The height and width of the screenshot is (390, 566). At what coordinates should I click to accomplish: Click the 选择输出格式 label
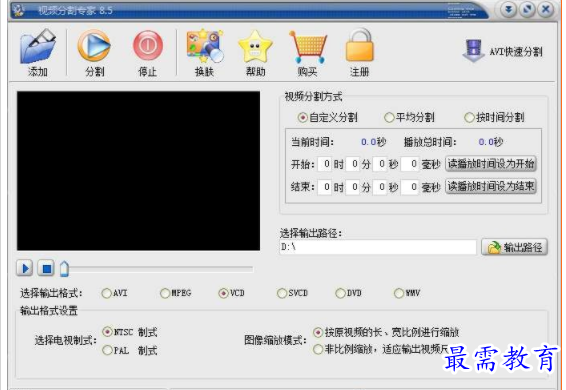(x=51, y=293)
